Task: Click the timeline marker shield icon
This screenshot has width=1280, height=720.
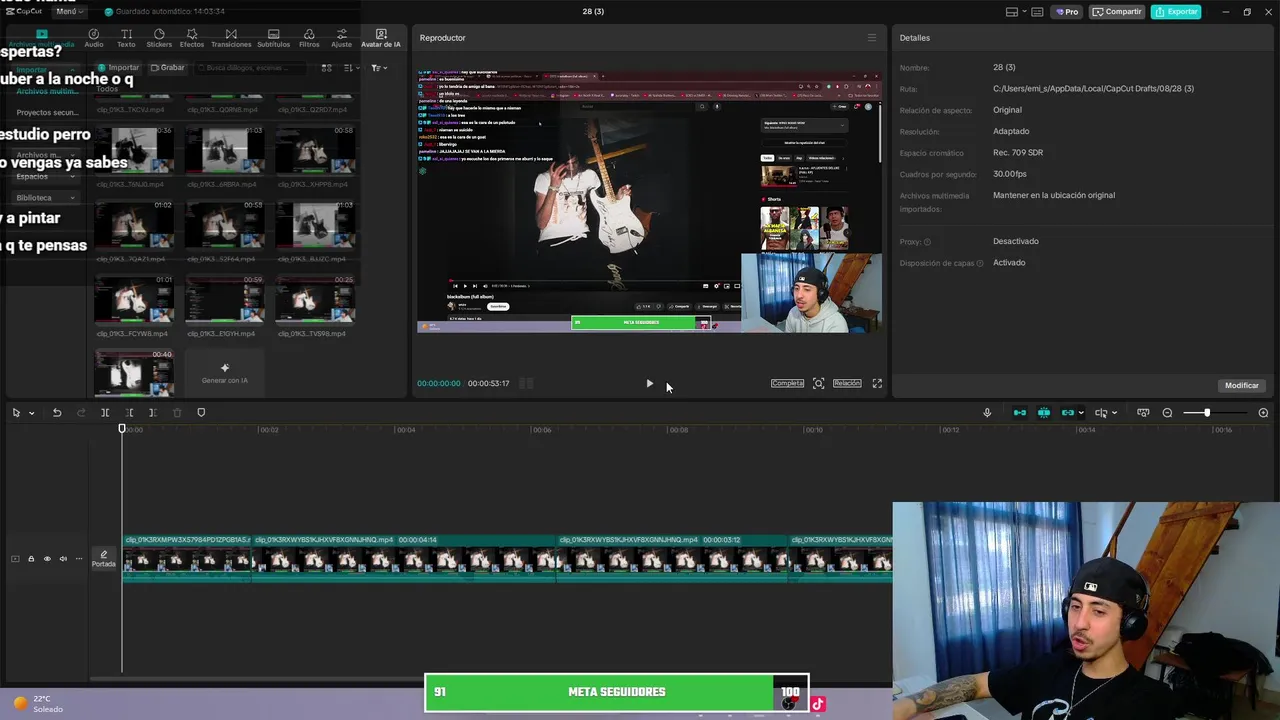Action: coord(201,413)
